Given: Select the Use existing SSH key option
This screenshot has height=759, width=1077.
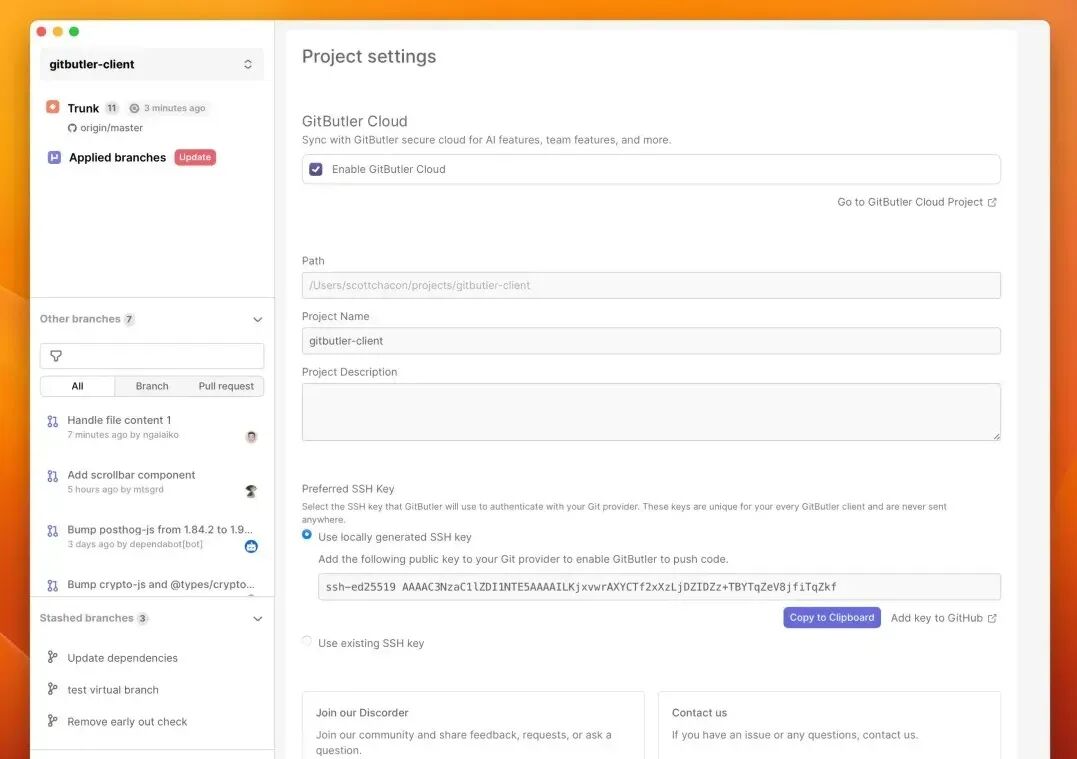Looking at the screenshot, I should coord(307,642).
